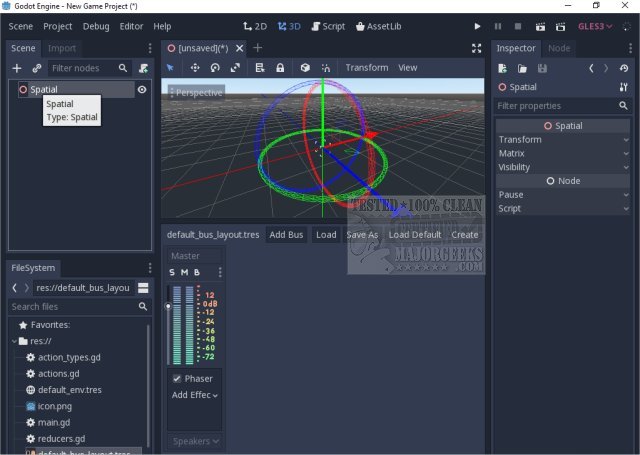The image size is (640, 455).
Task: Switch to the Node tab
Action: point(559,48)
